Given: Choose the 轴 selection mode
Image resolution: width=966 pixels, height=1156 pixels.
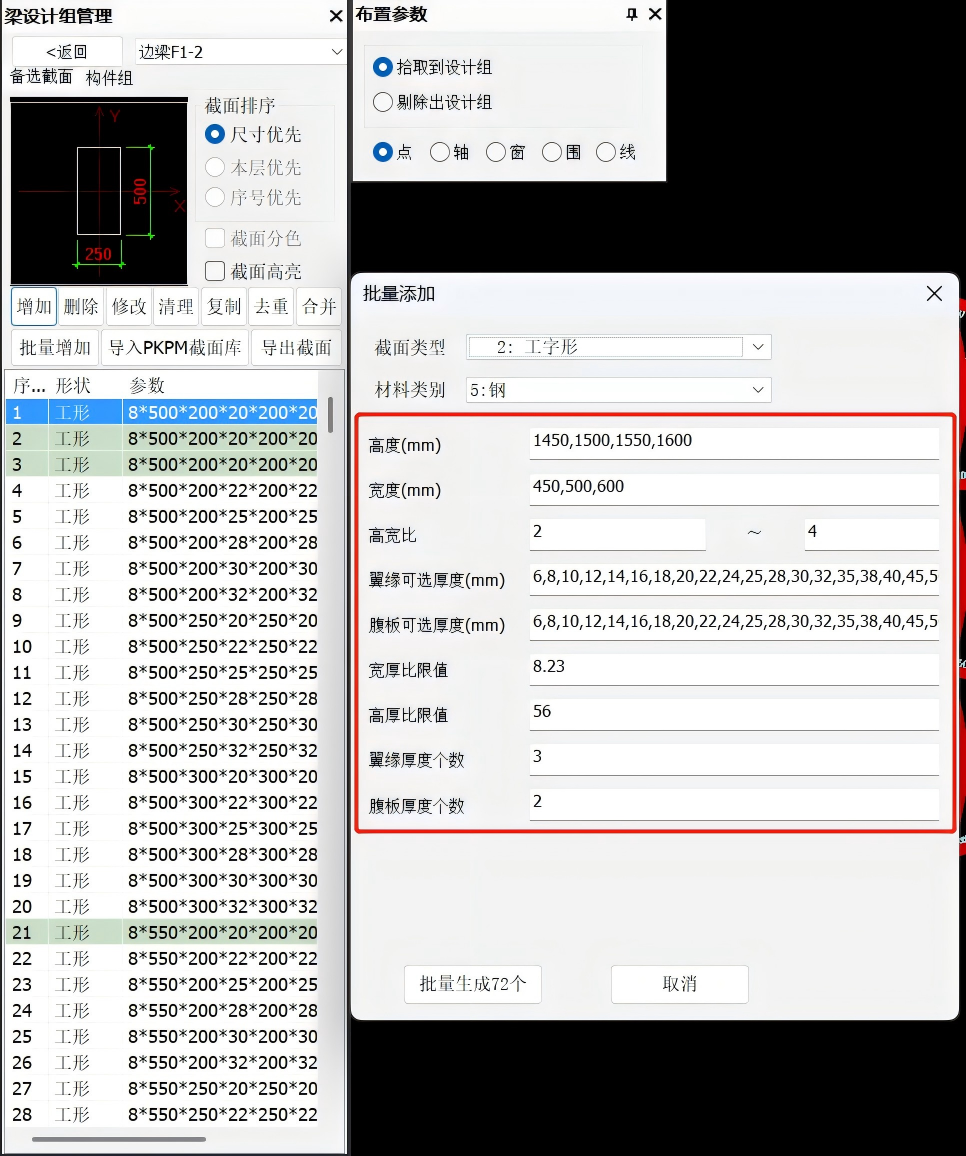Looking at the screenshot, I should click(x=440, y=152).
